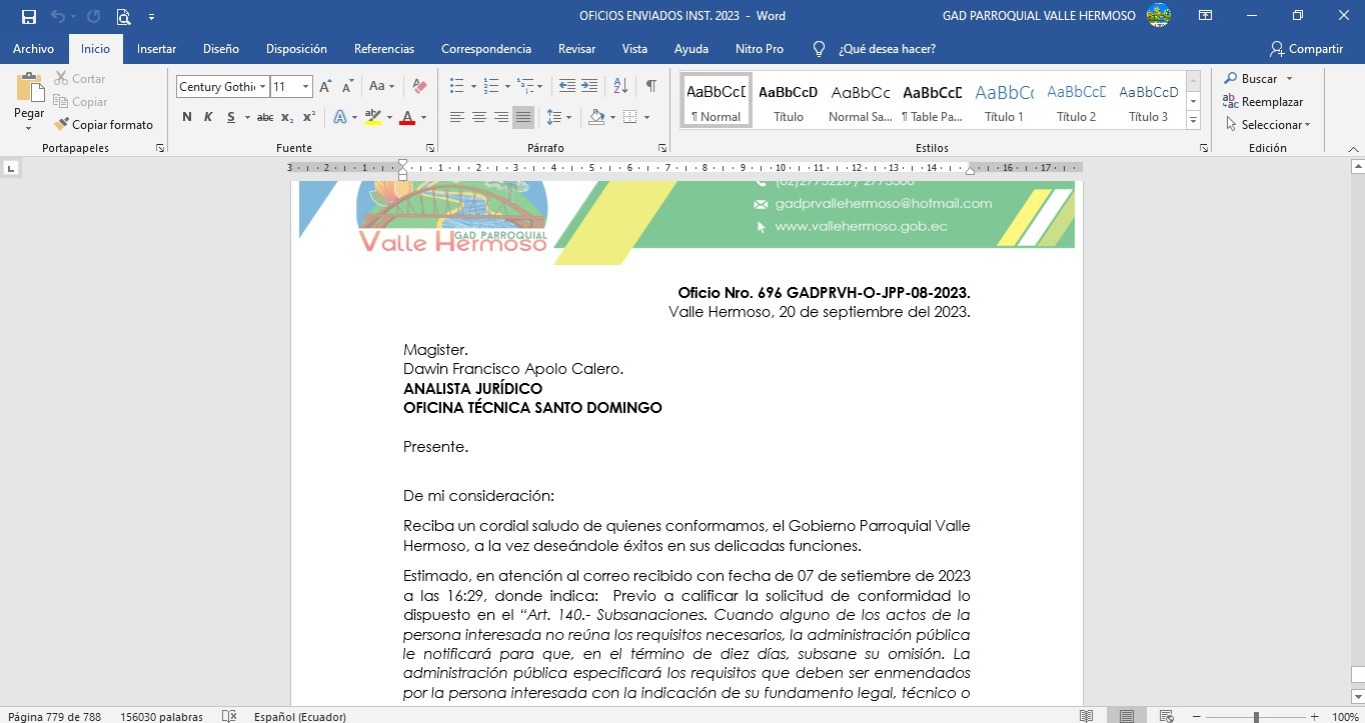Click the Reemplazar button
The height and width of the screenshot is (723, 1365).
coord(1264,102)
